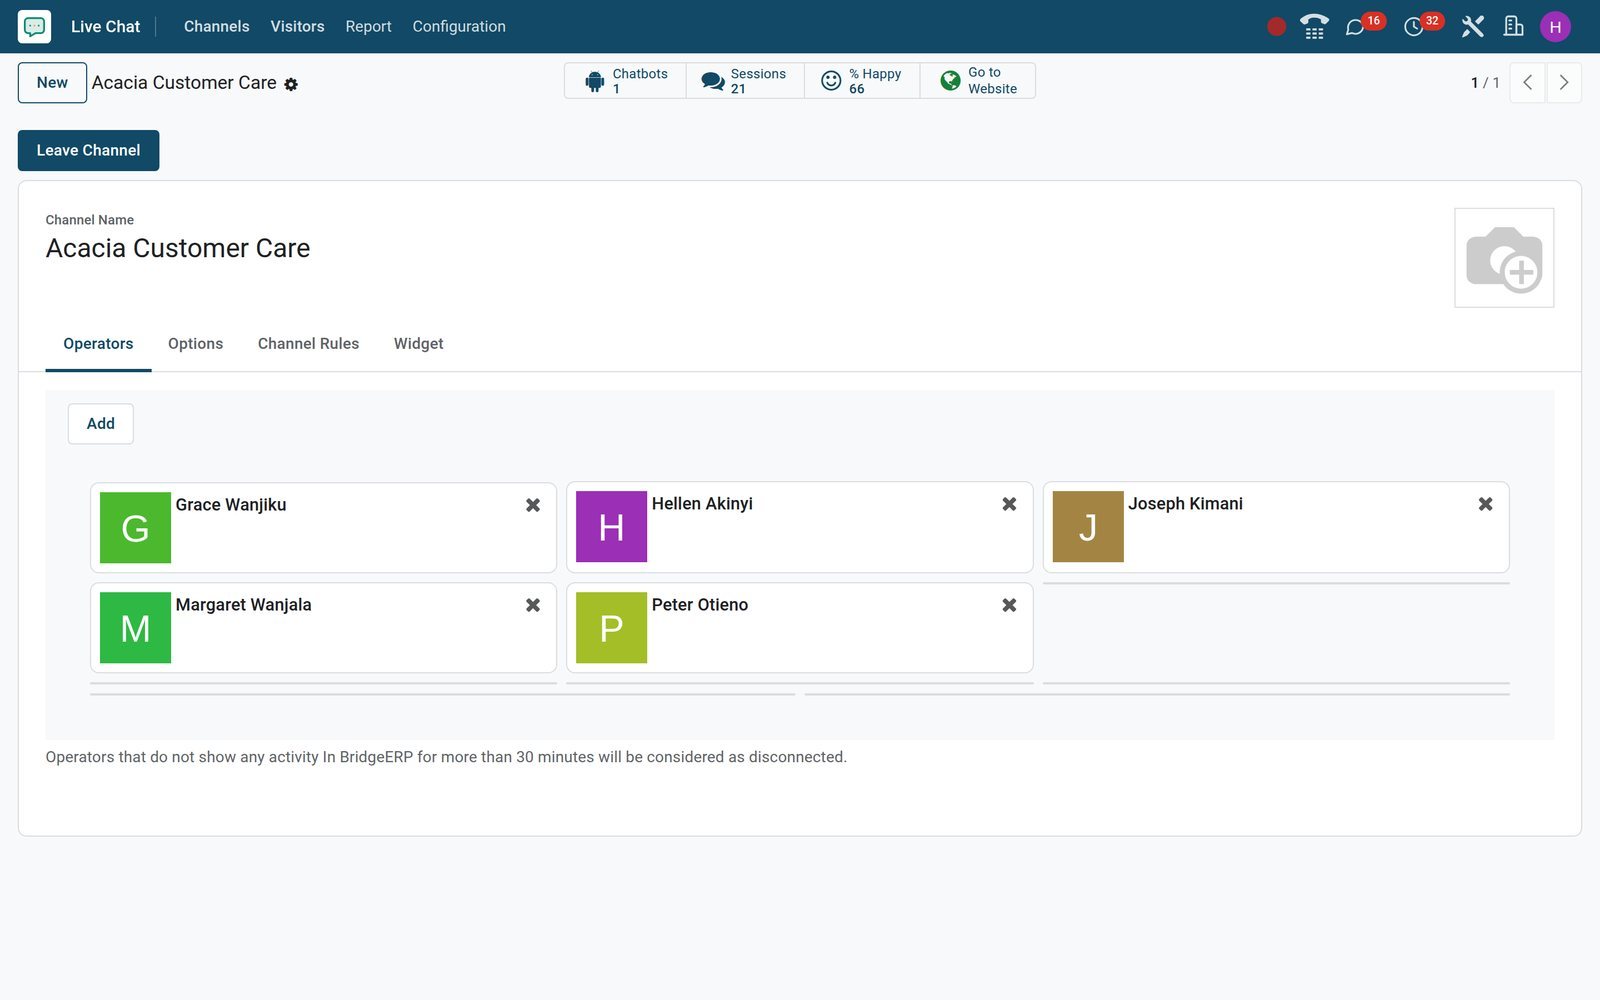Open the Channels menu
Viewport: 1600px width, 1000px height.
[x=217, y=27]
